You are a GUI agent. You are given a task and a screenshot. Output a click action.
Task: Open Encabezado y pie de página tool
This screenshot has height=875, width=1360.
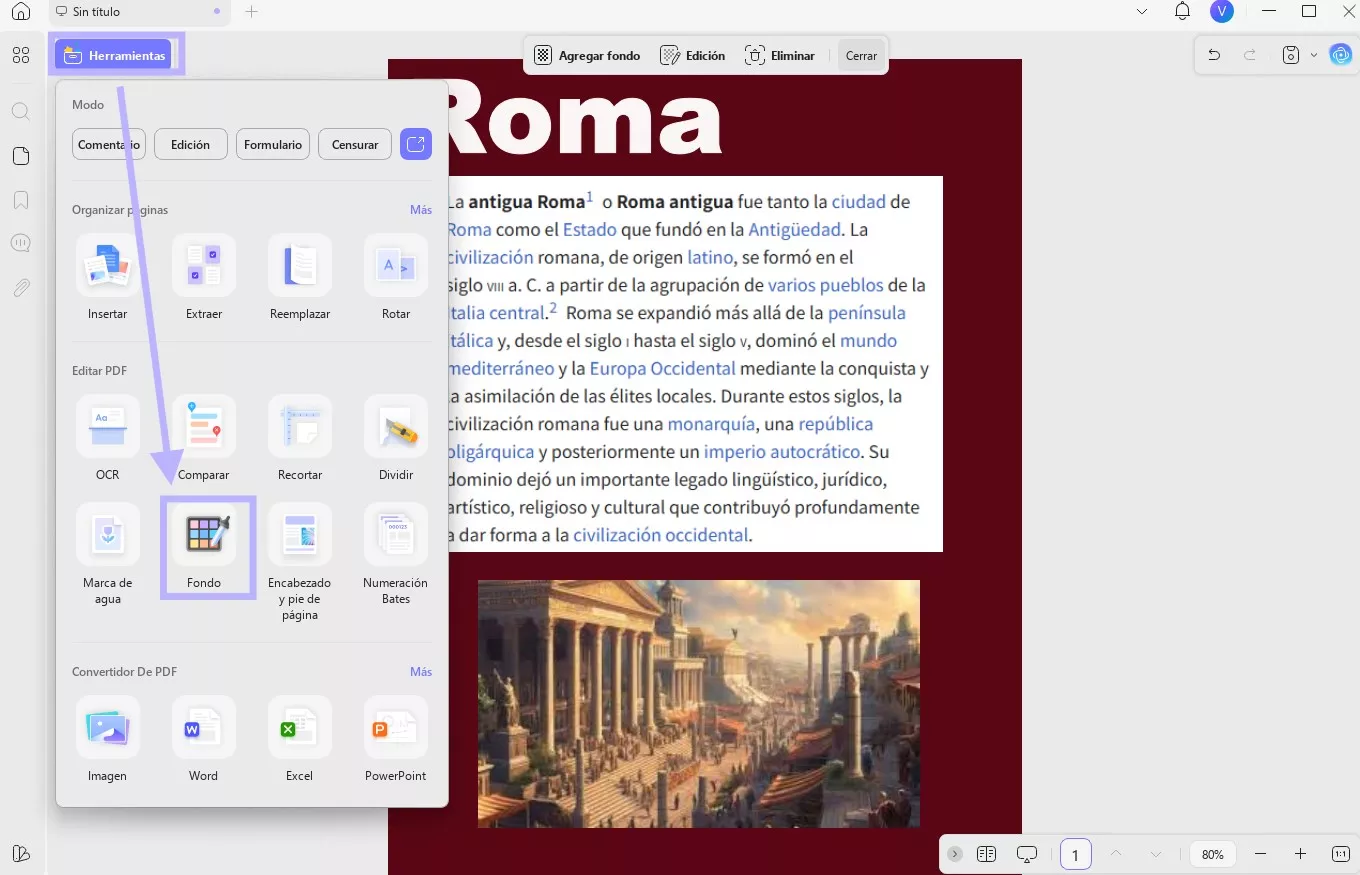pos(300,562)
